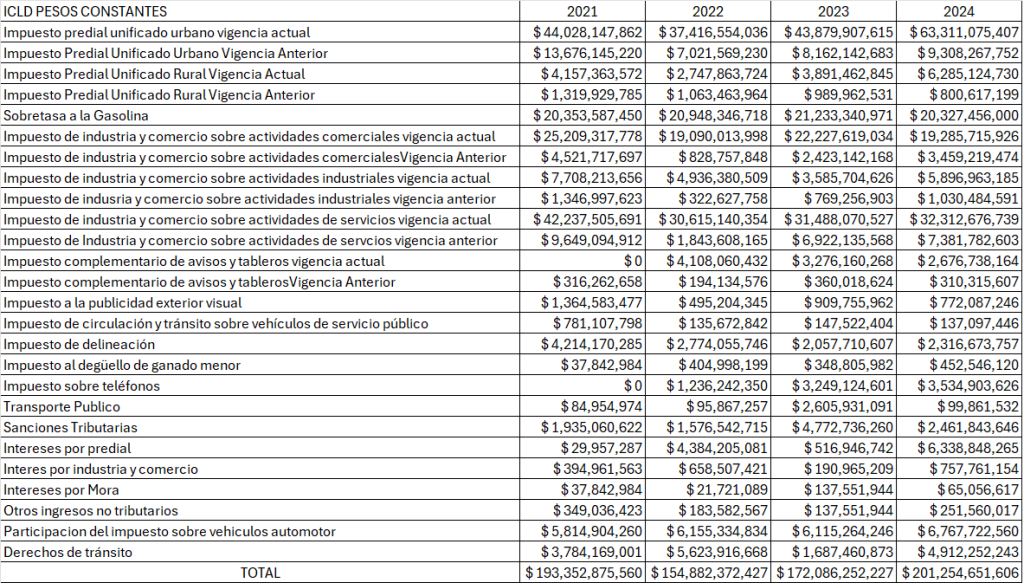
Task: Select the ICLD PESOS CONSTANTES header cell
Action: coord(85,11)
